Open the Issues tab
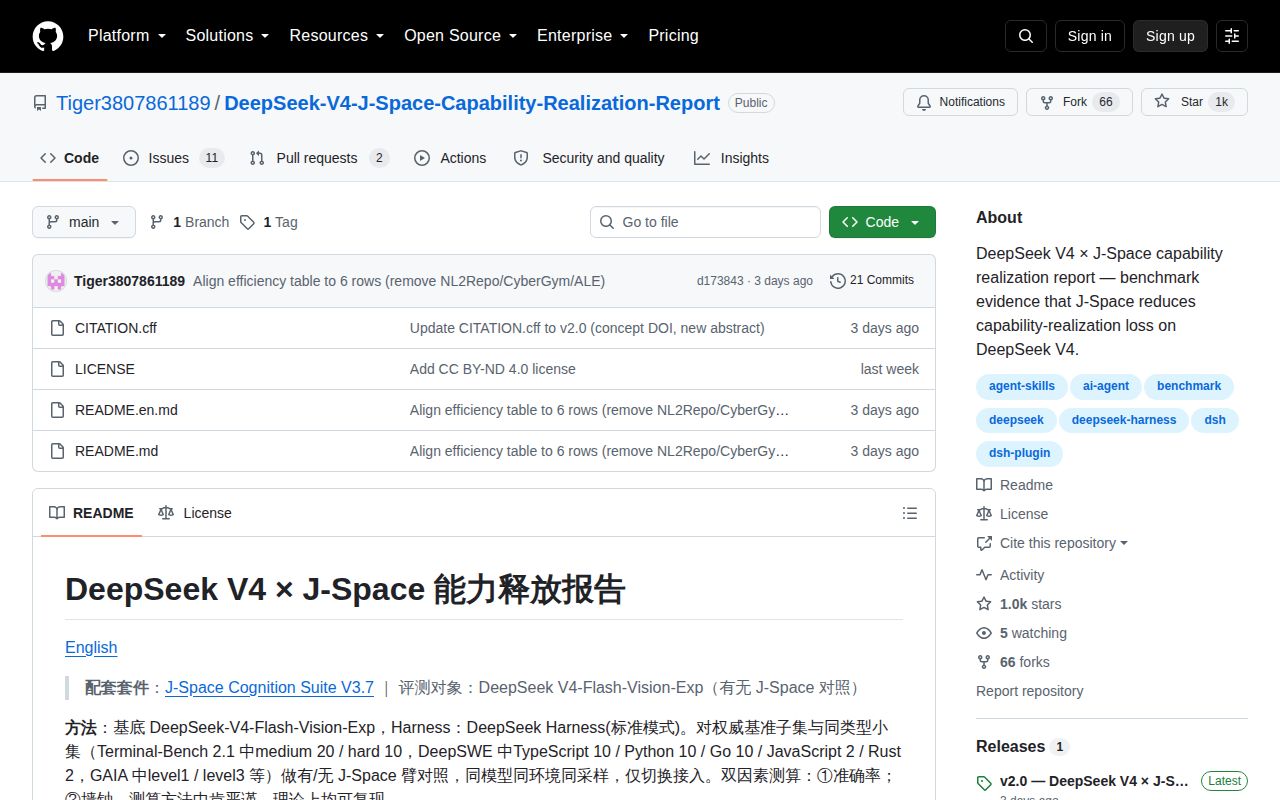Viewport: 1280px width, 800px height. (173, 158)
